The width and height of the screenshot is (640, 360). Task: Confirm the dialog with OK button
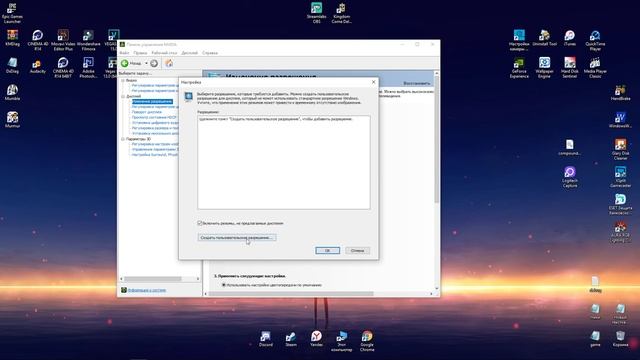(x=327, y=250)
